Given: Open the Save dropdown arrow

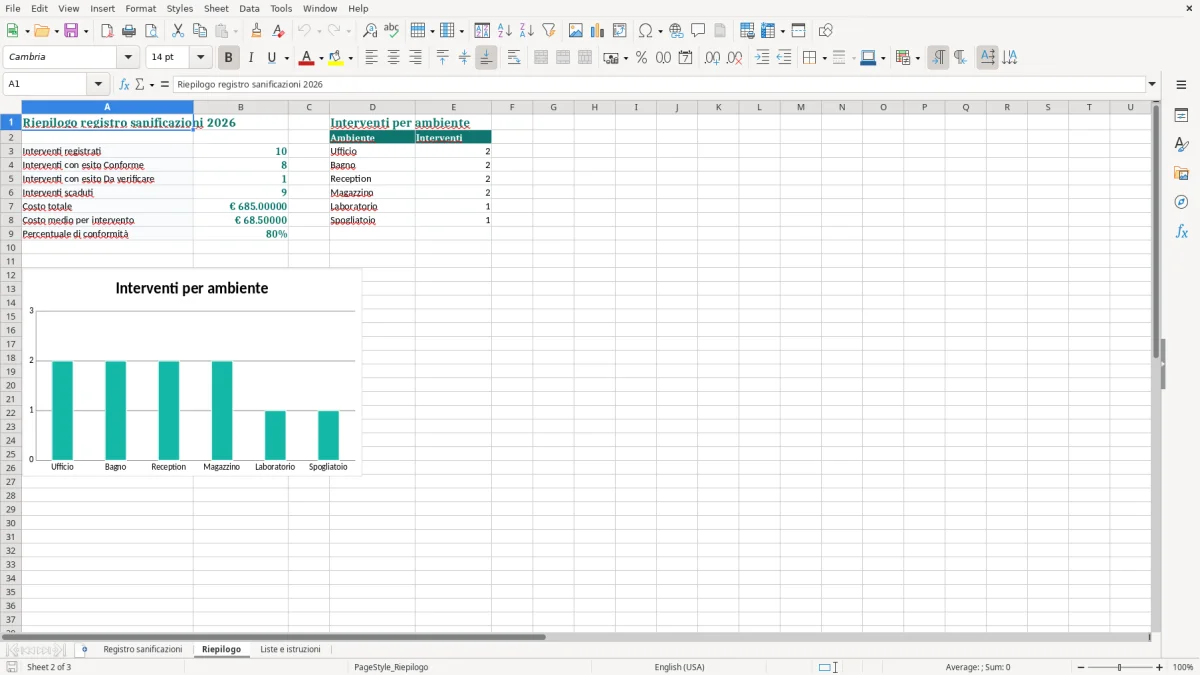Looking at the screenshot, I should [x=86, y=31].
